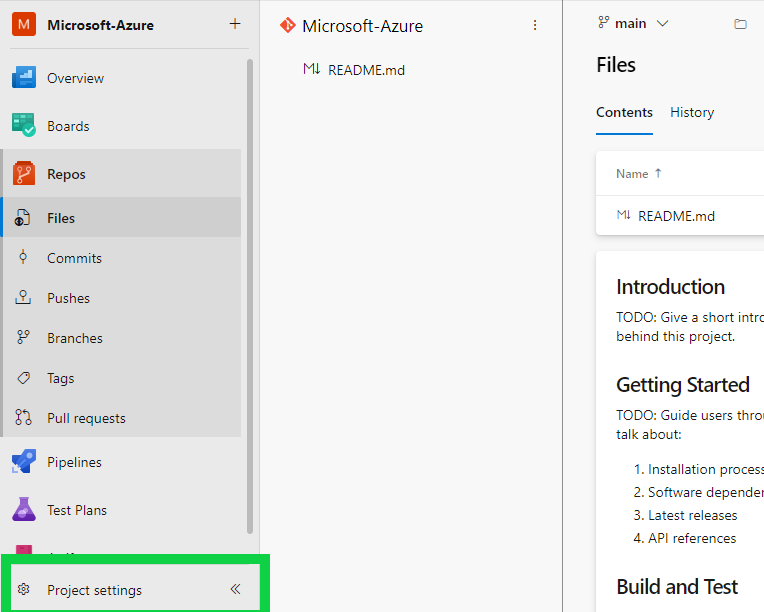764x612 pixels.
Task: Click the Overview icon in sidebar
Action: (24, 78)
